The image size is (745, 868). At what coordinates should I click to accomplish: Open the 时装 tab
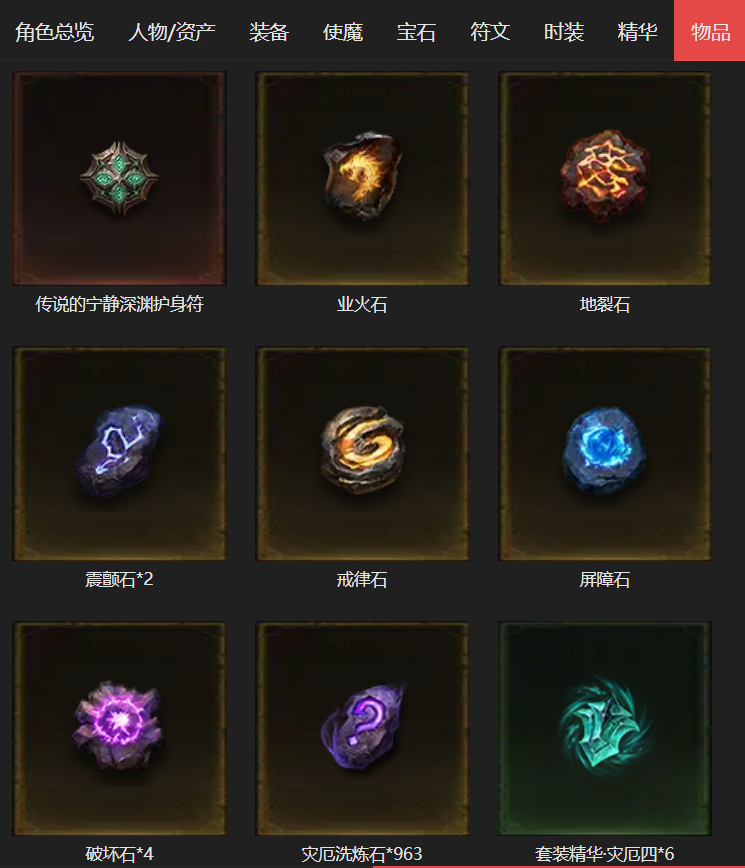click(563, 32)
